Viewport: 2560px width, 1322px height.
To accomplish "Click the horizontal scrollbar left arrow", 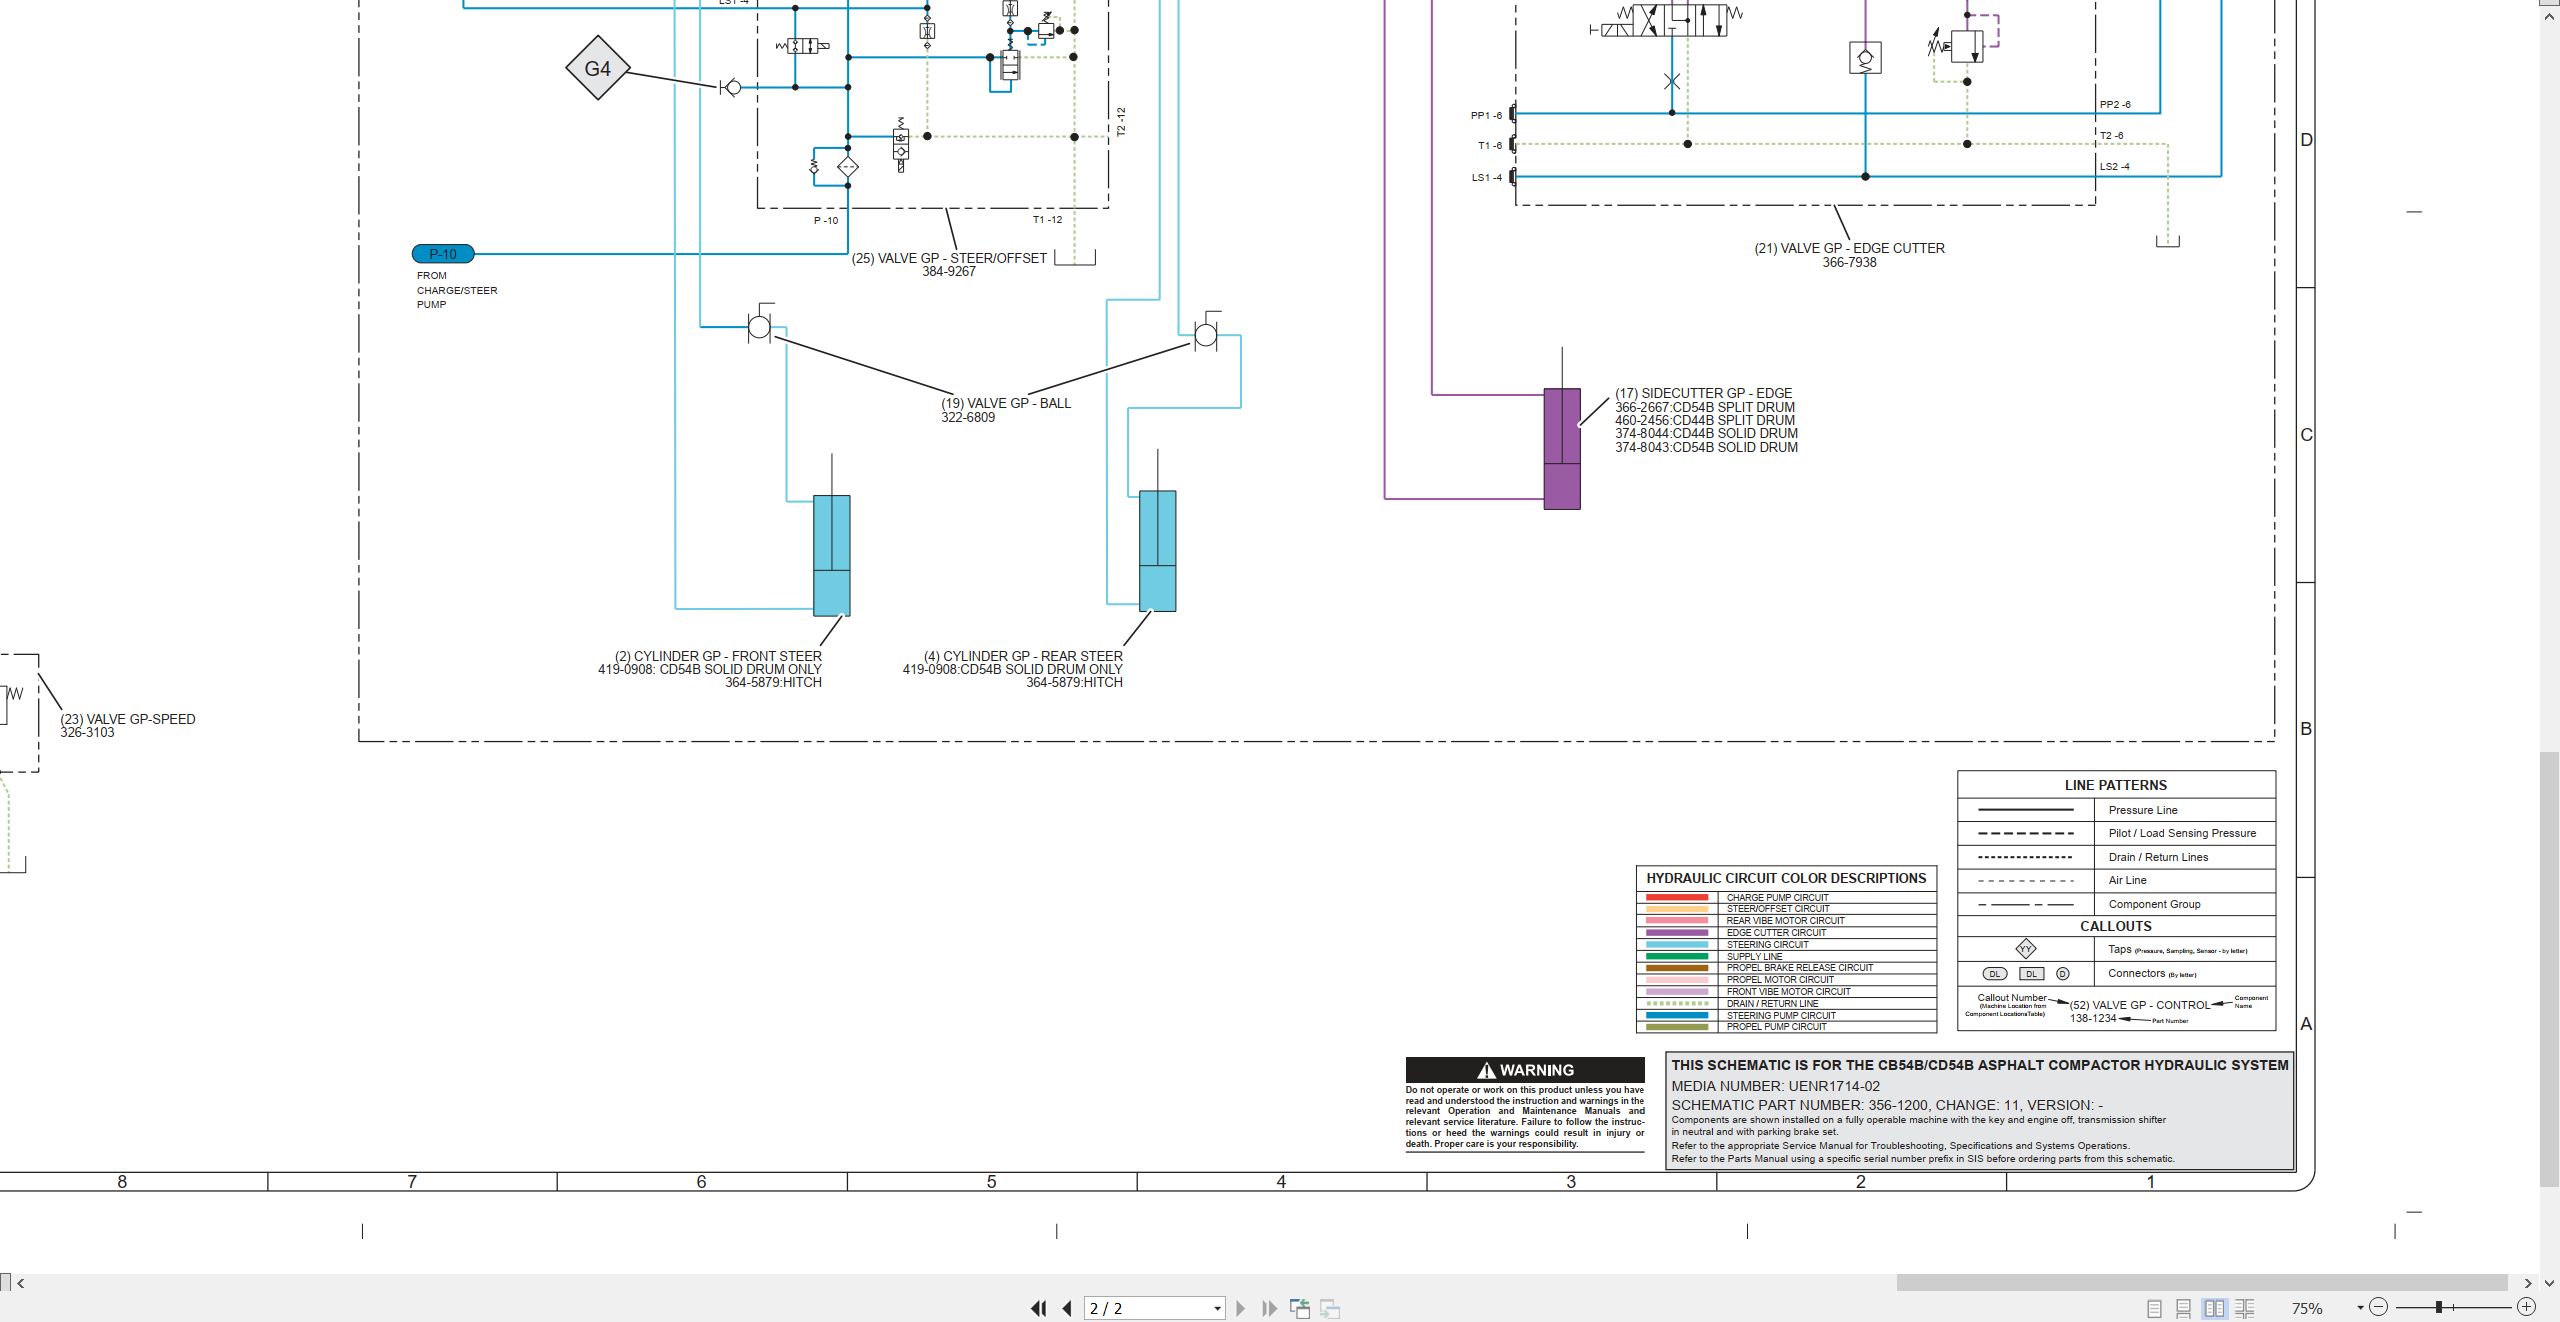I will [20, 1283].
